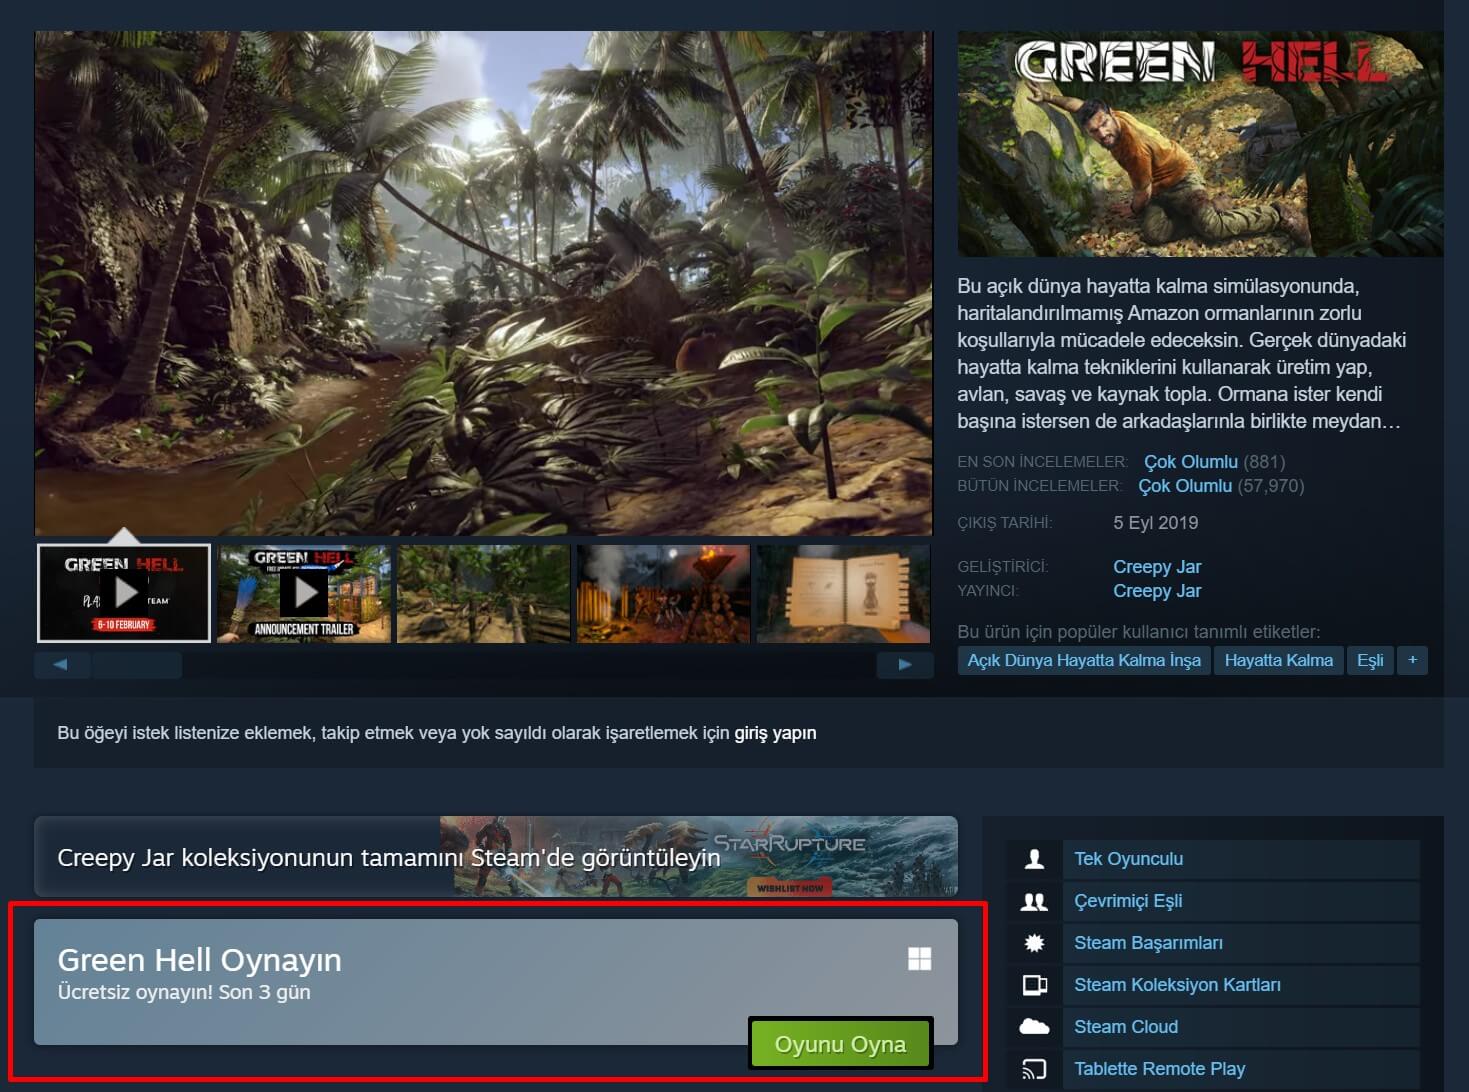1469x1092 pixels.
Task: Open developer Creepy Jar link
Action: tap(1157, 567)
